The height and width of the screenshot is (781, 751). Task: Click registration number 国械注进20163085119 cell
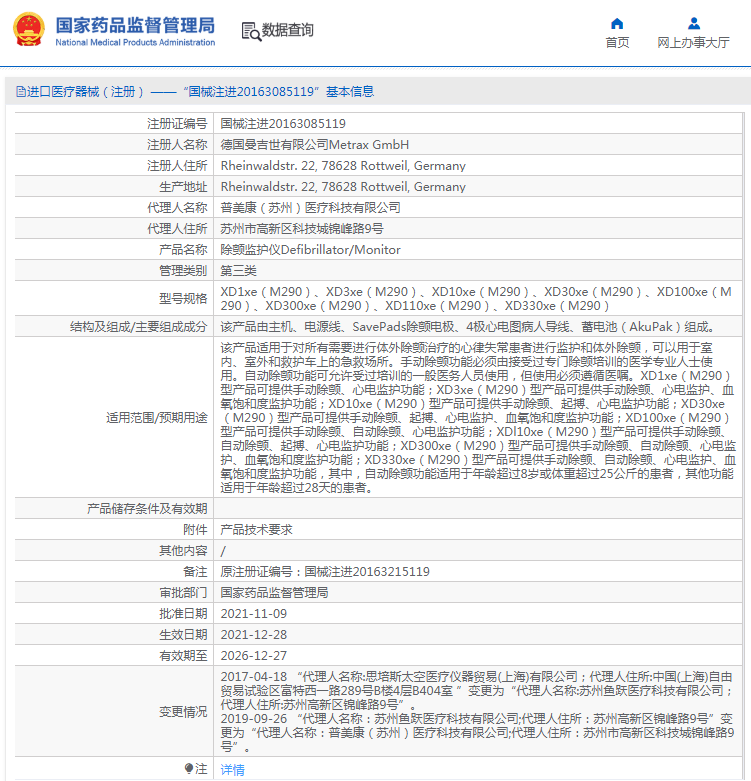coord(283,124)
